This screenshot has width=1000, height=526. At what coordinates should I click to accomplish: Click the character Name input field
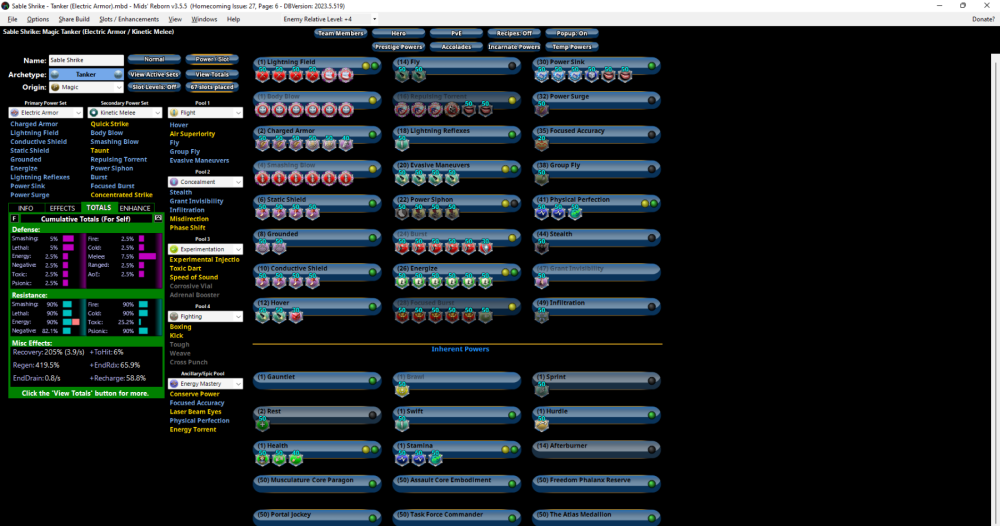pyautogui.click(x=85, y=61)
